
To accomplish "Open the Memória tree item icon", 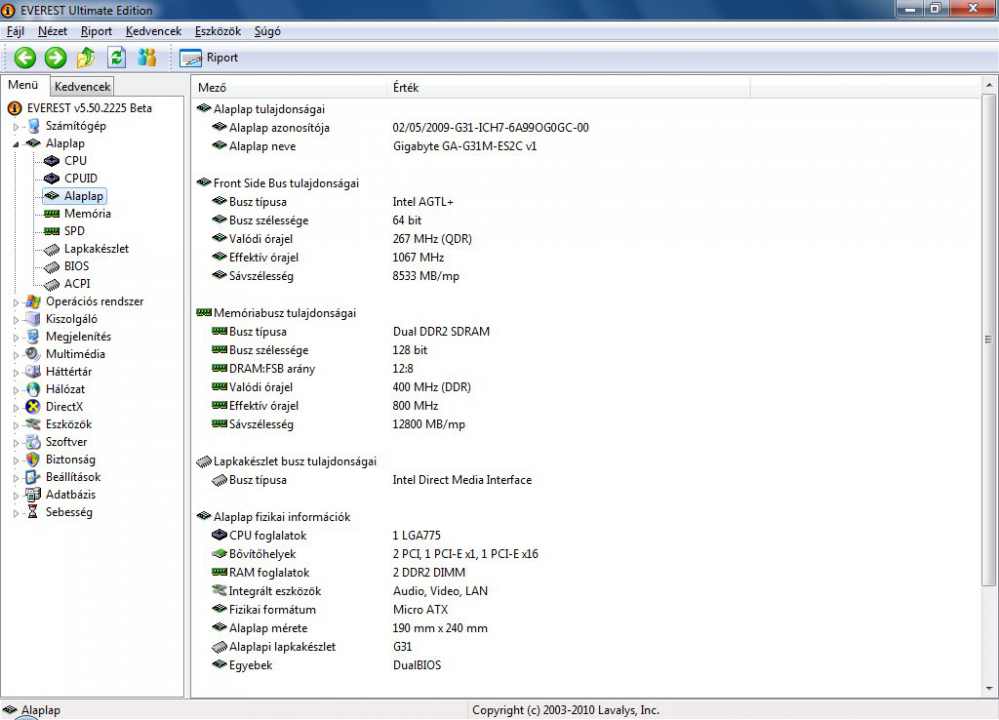I will [52, 214].
